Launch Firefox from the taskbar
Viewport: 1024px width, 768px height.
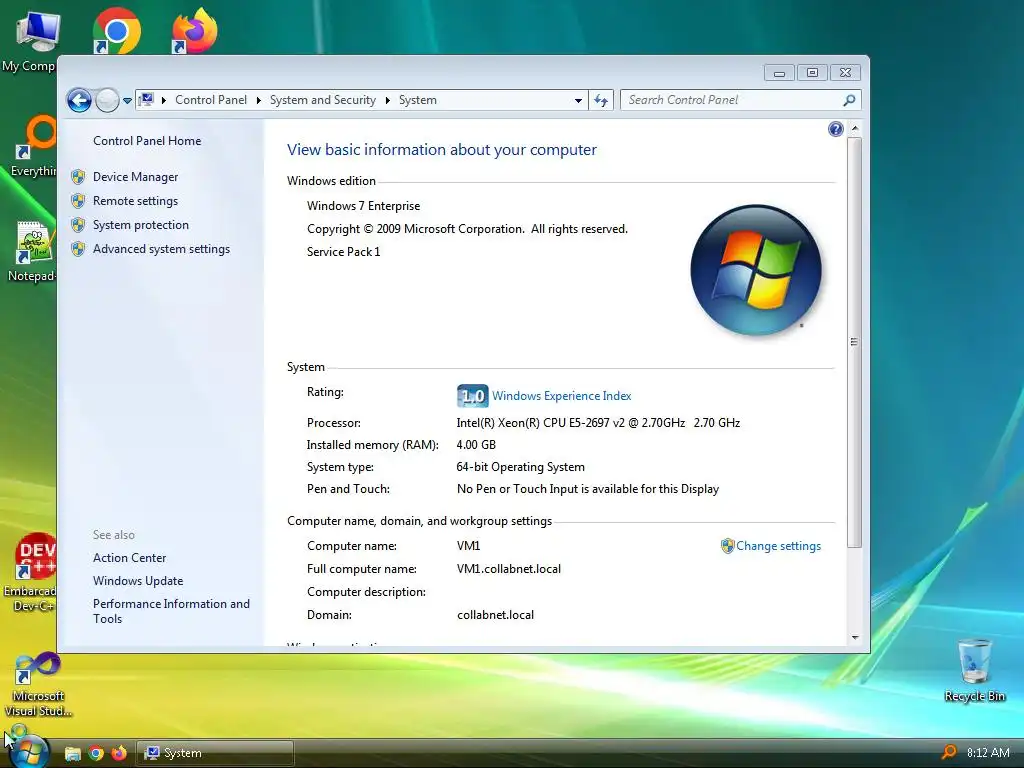(119, 754)
